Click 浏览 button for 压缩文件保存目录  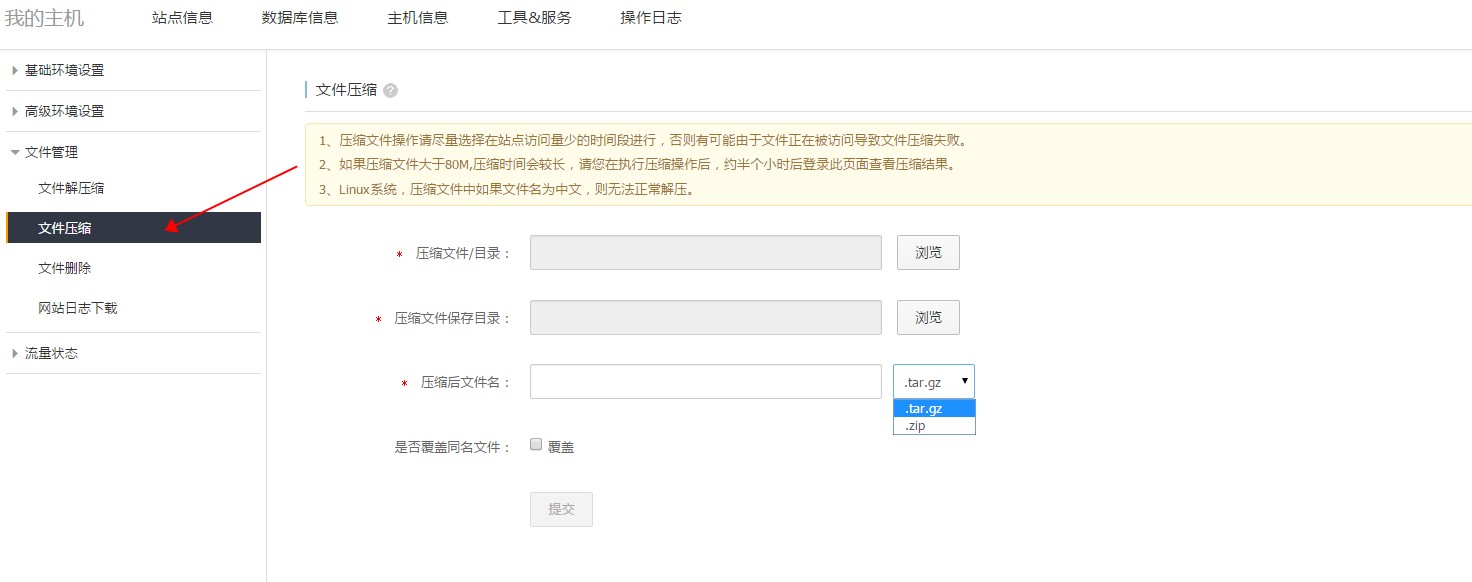click(x=927, y=317)
